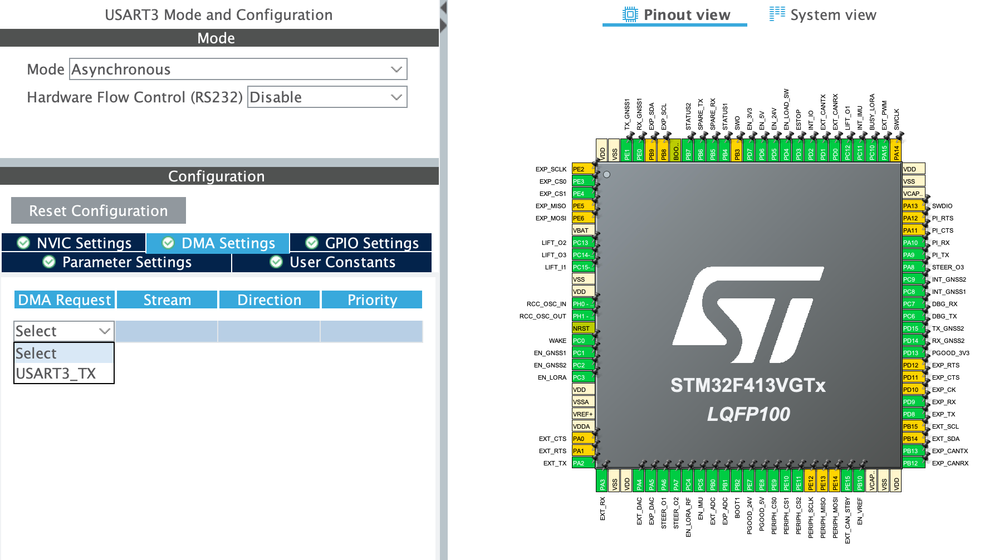Open User Constants tab
The image size is (999, 560).
[332, 262]
